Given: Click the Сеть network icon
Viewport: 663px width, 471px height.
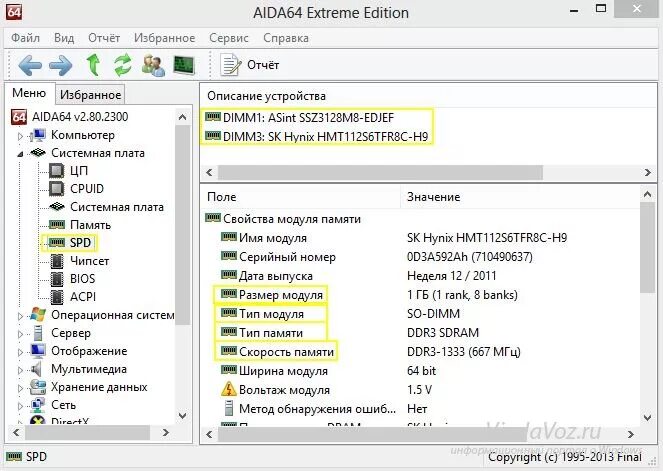Looking at the screenshot, I should 38,405.
